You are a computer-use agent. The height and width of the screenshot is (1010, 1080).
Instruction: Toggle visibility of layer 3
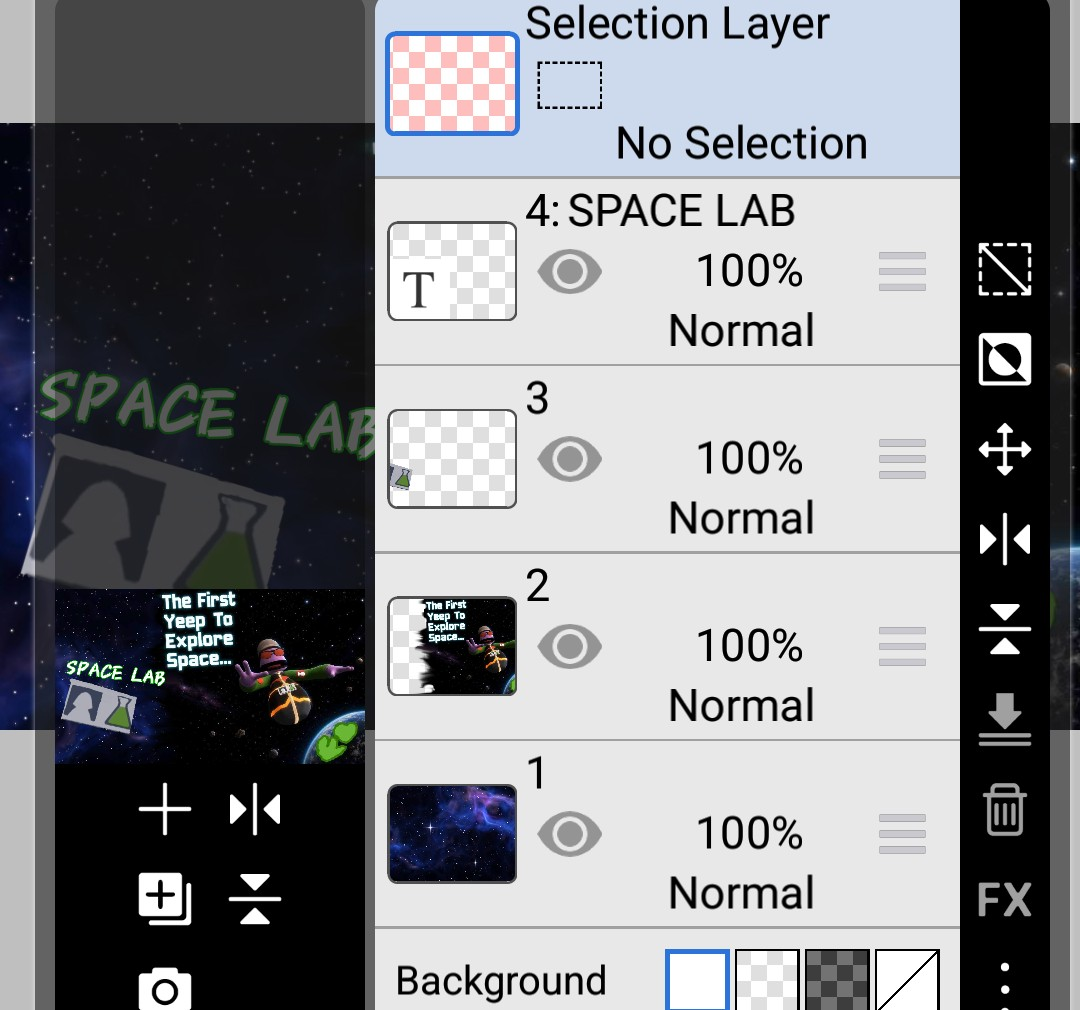[570, 459]
